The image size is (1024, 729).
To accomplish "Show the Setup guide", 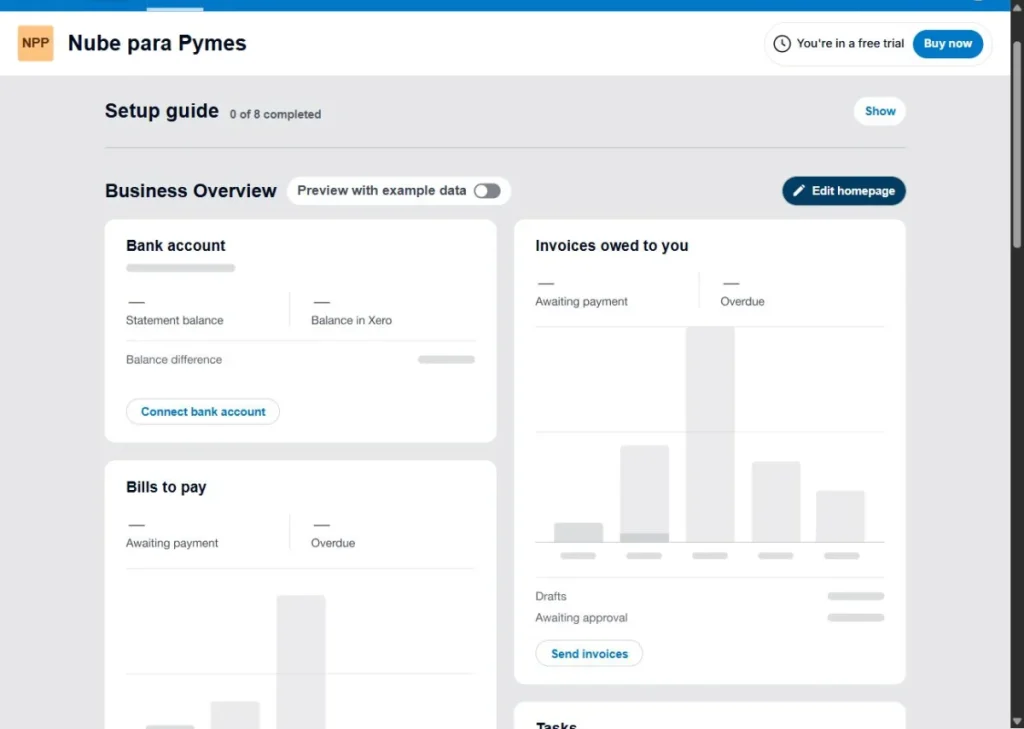I will (x=880, y=111).
